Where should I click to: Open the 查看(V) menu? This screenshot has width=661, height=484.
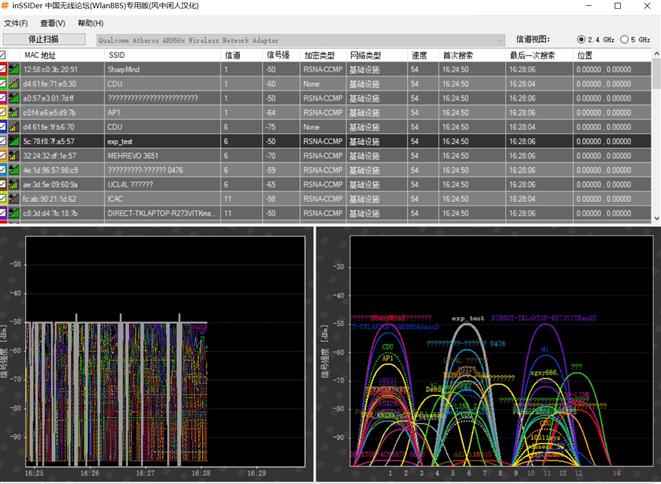[x=53, y=23]
